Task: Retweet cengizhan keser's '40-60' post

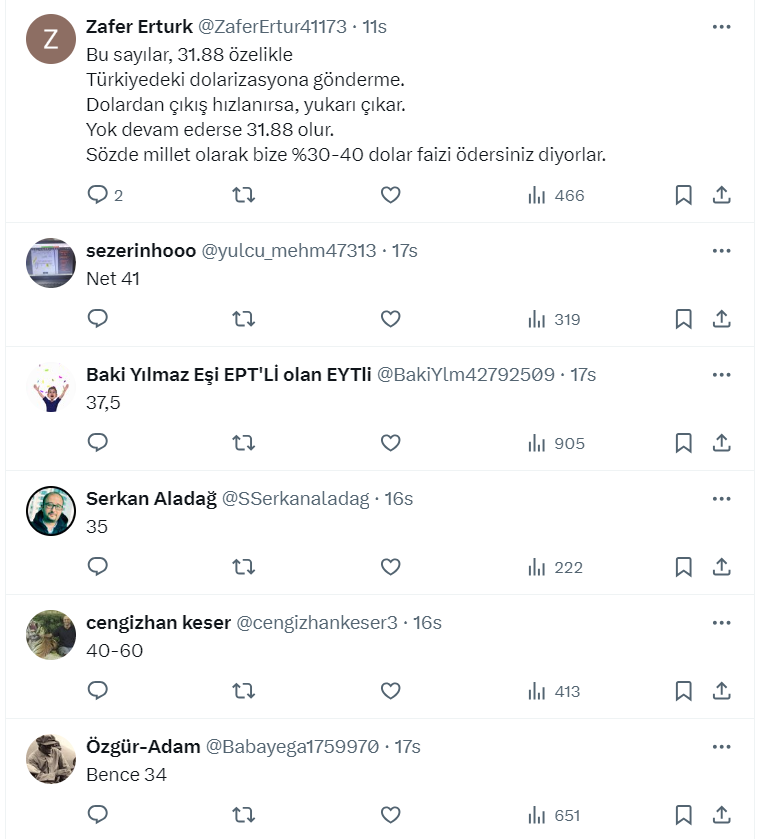Action: tap(243, 691)
